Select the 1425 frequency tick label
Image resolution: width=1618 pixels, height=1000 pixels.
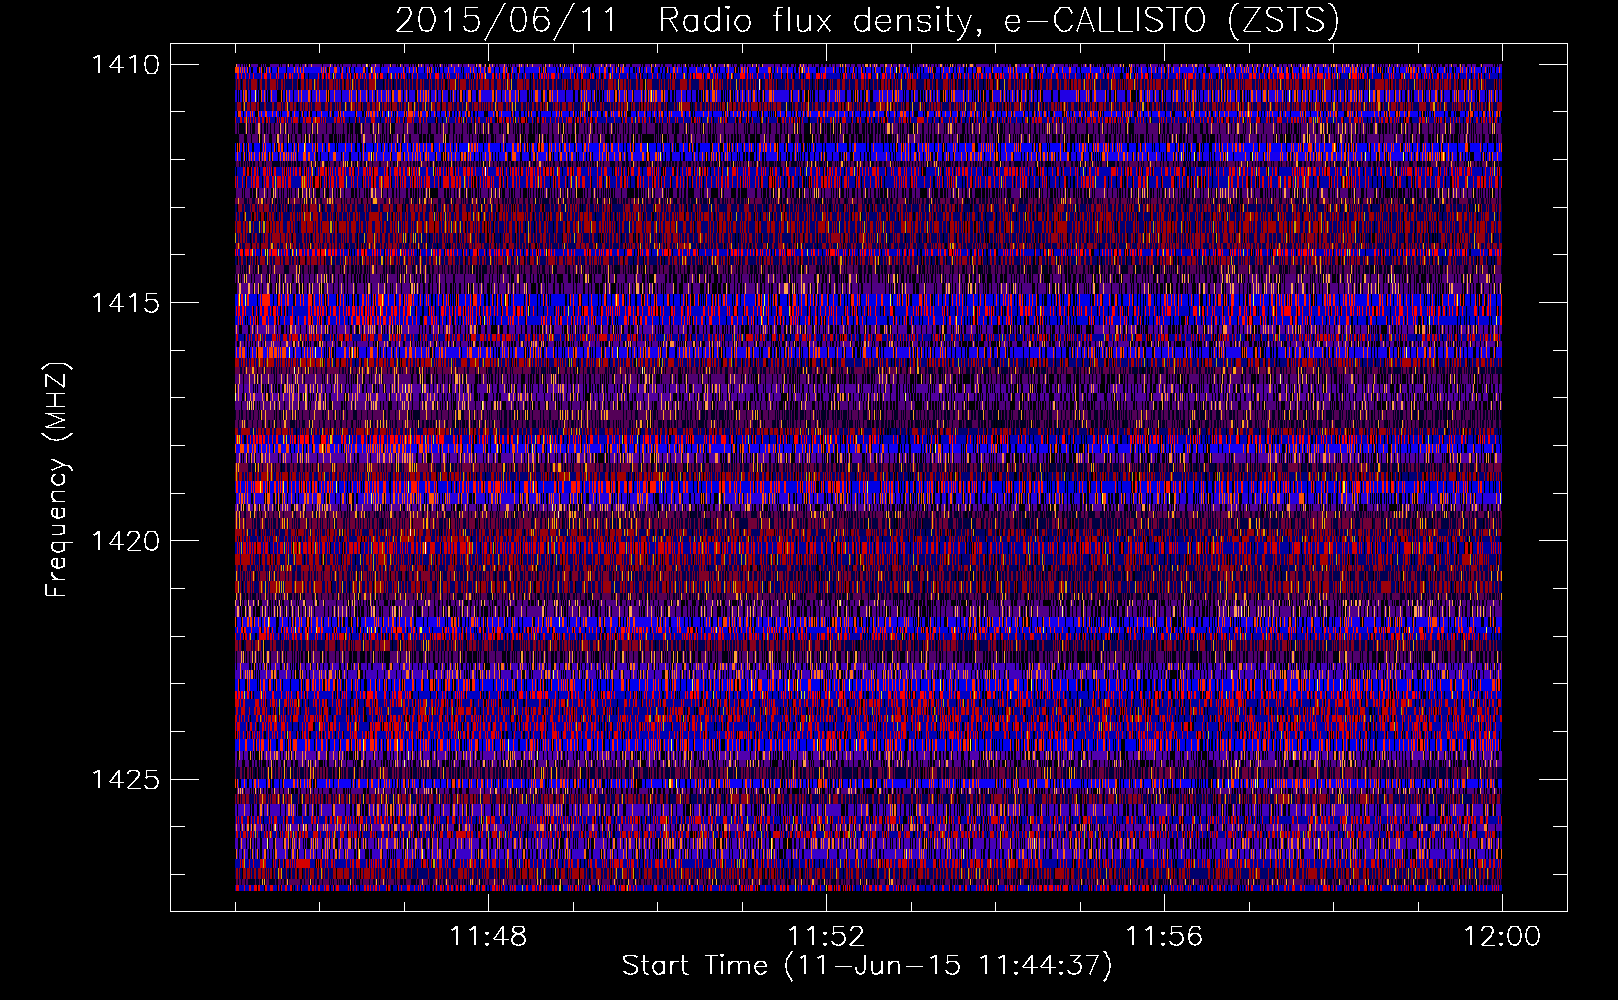coord(125,779)
